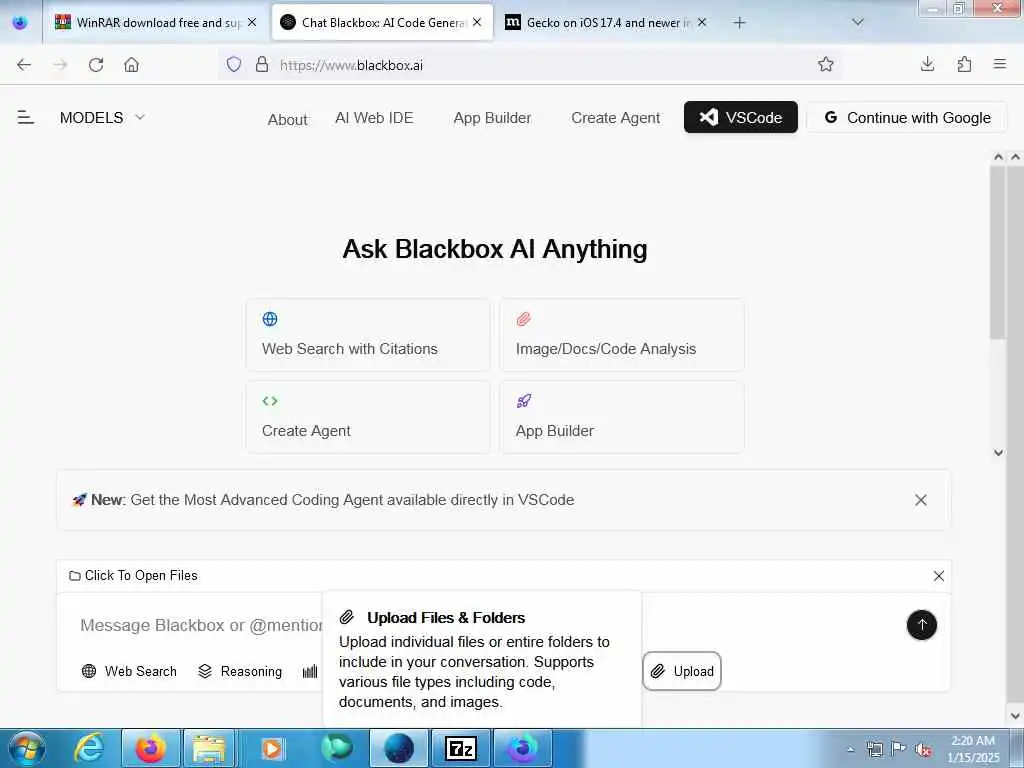Reload the page with the refresh icon
1024x768 pixels.
coord(96,65)
